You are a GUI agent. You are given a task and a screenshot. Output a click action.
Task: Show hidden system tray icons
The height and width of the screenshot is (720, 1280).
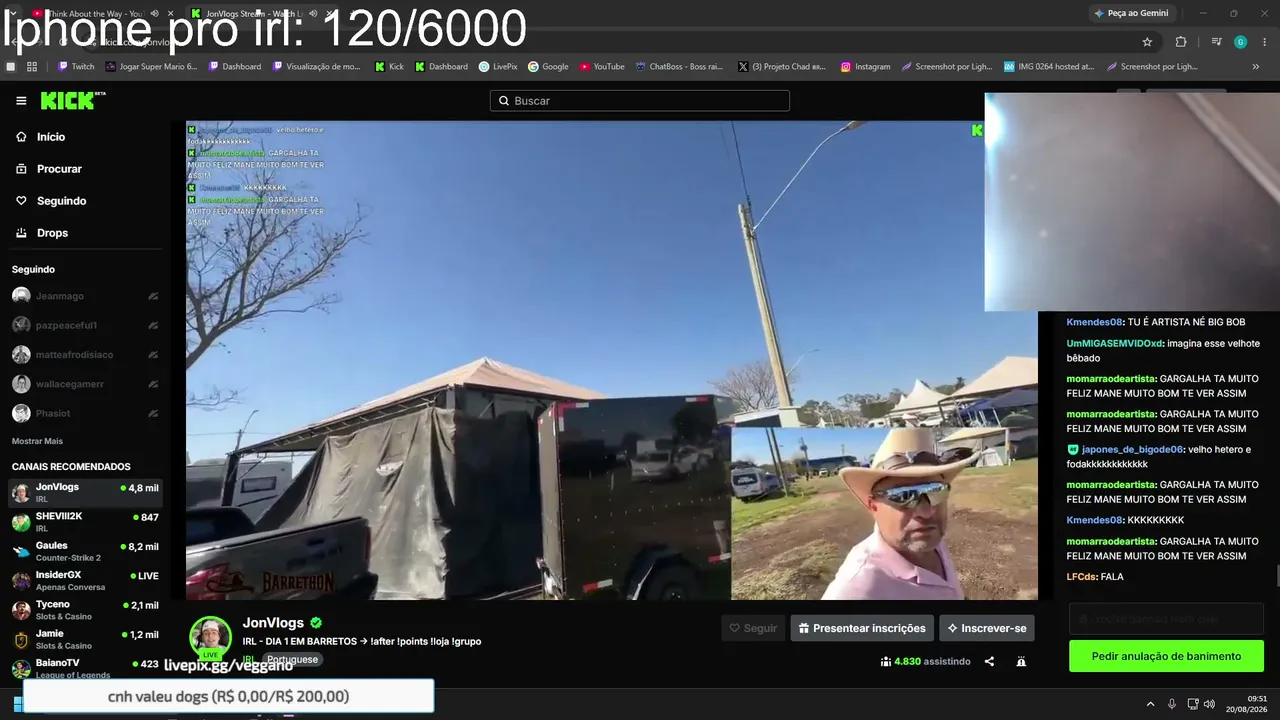pos(1150,704)
